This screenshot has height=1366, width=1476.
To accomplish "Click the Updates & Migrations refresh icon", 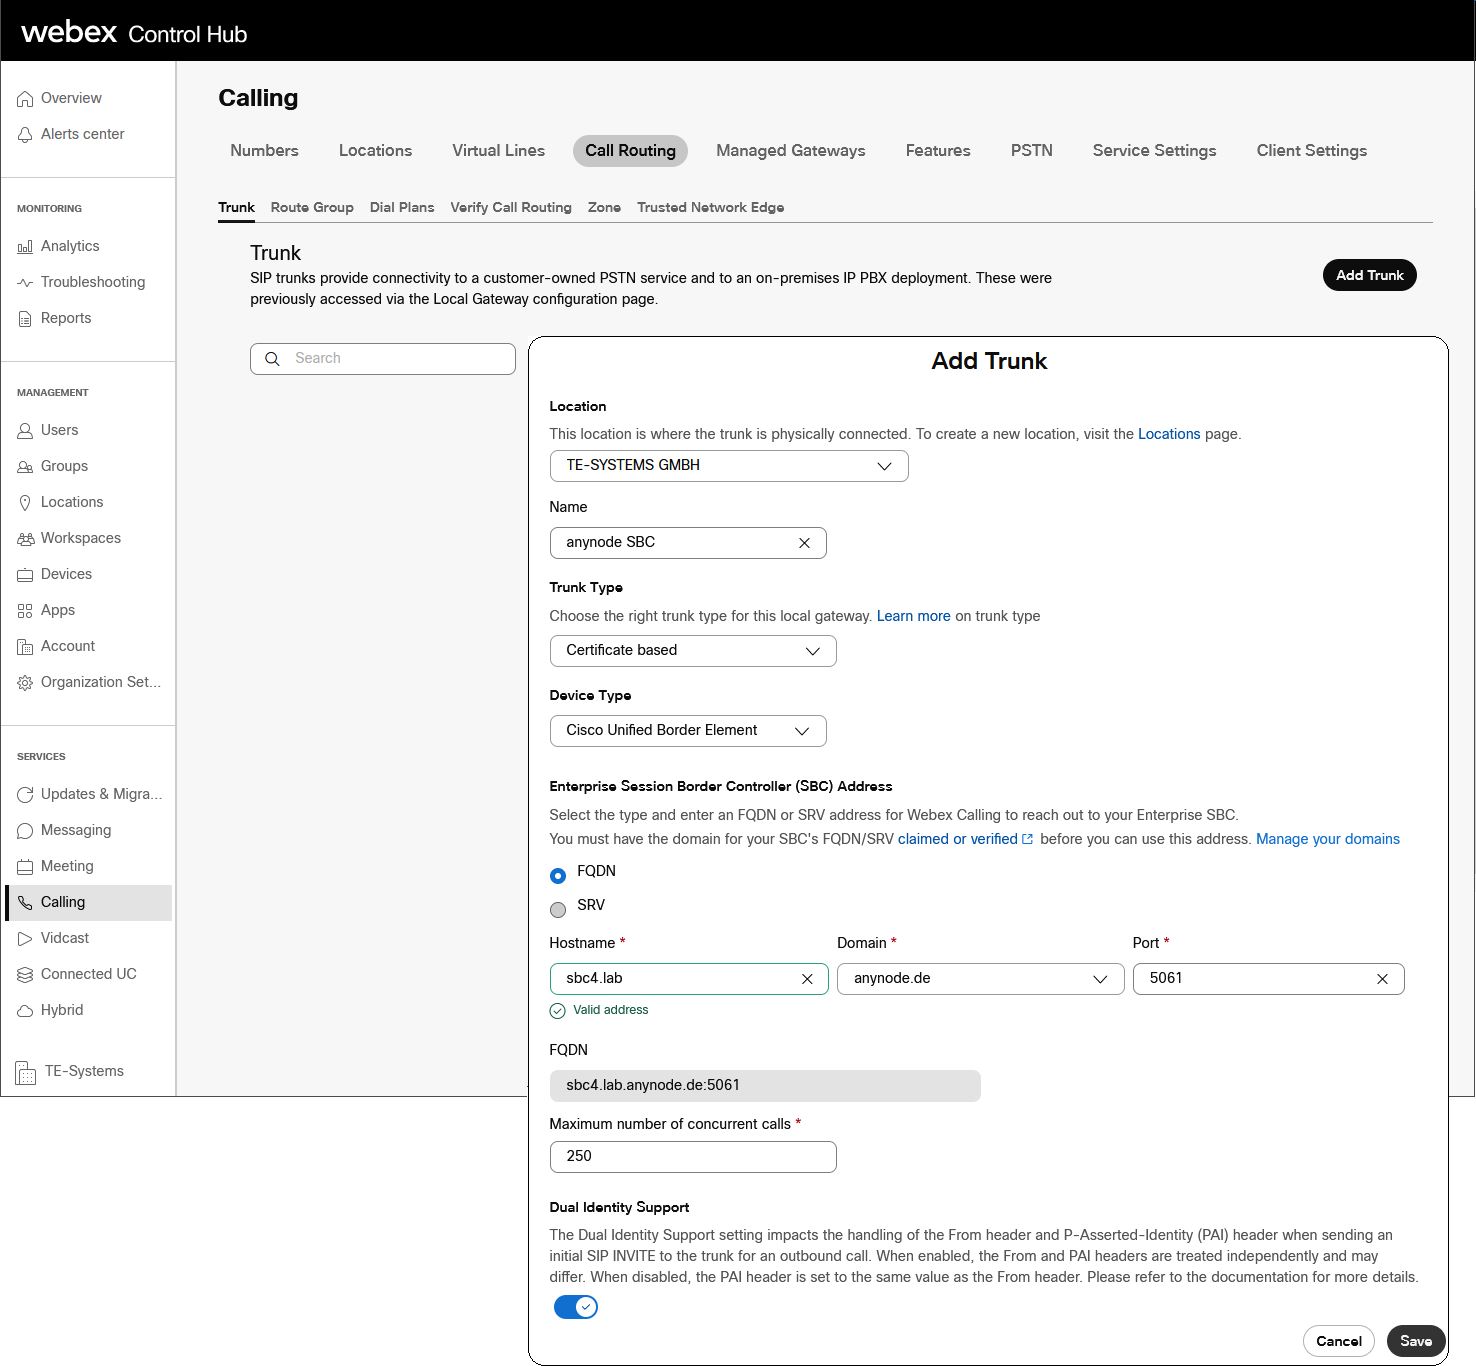I will 25,795.
